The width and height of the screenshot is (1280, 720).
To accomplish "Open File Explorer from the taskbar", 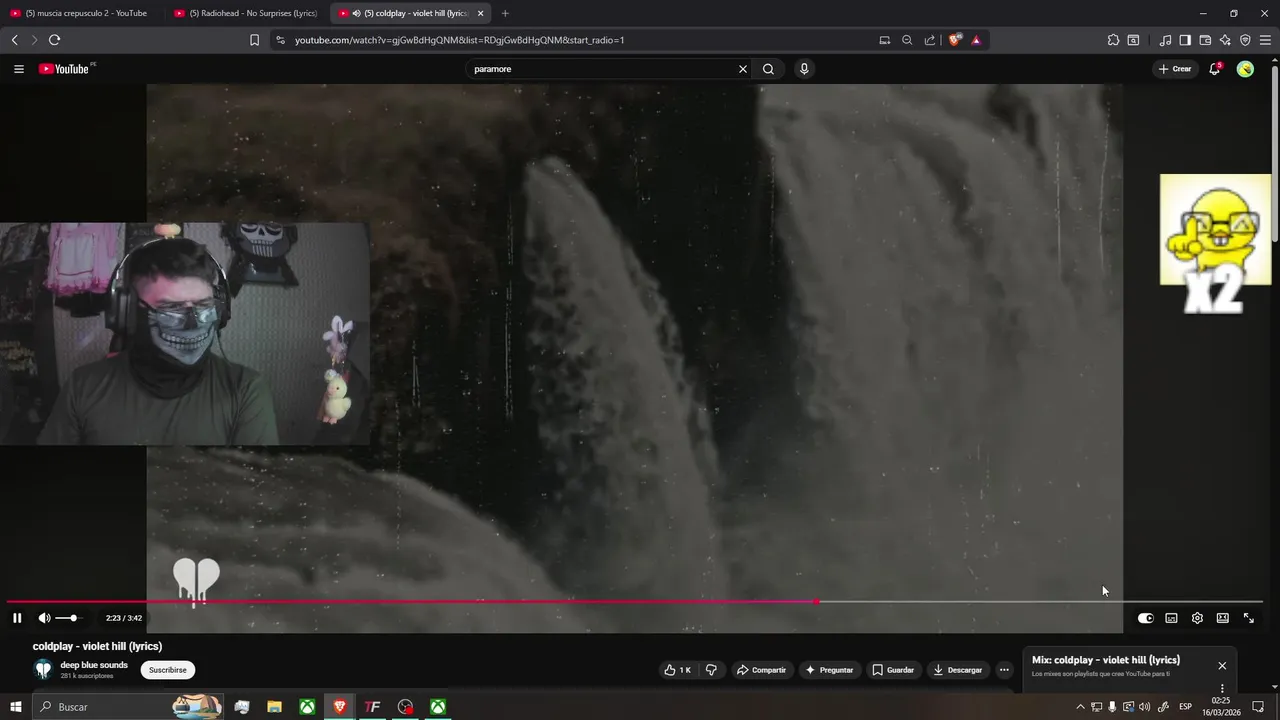I will coord(274,707).
